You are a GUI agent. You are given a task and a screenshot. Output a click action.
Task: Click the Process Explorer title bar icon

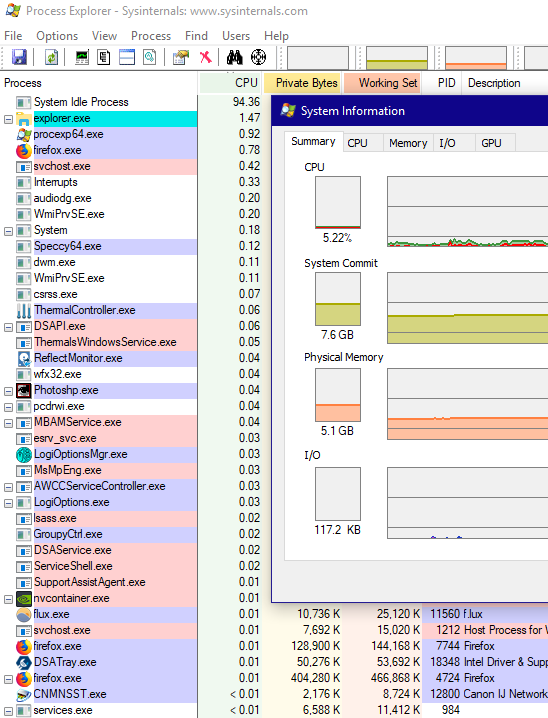click(13, 10)
